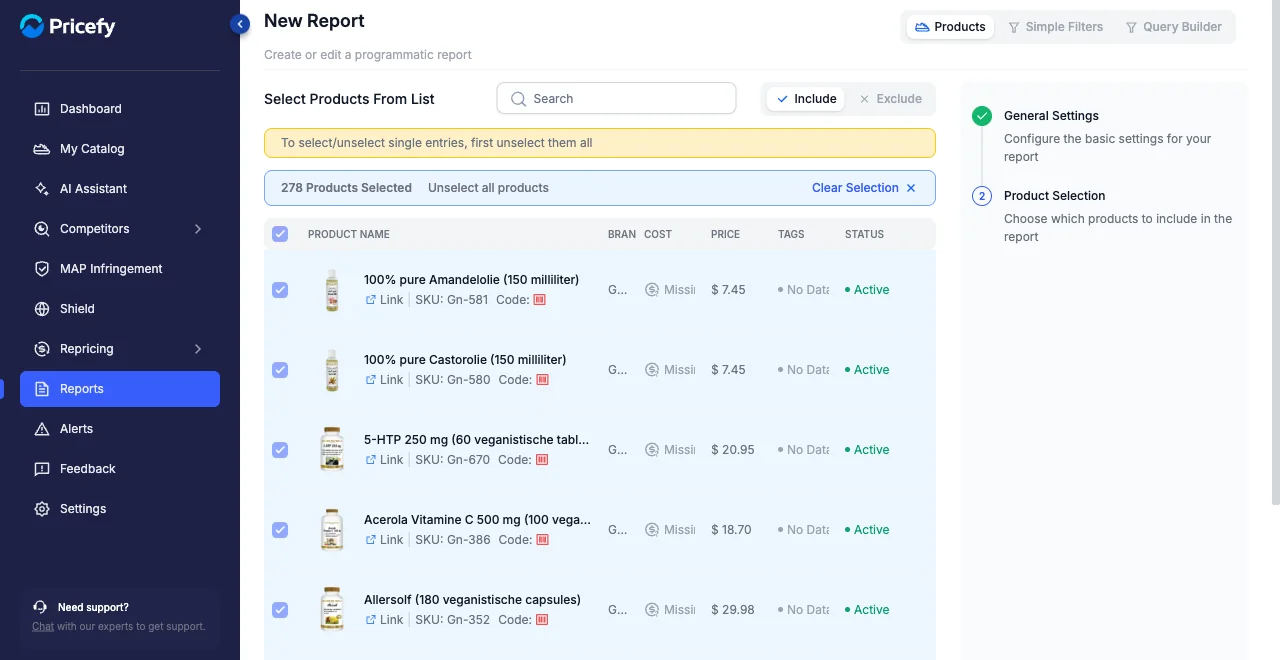Click the General Settings step title
1280x660 pixels.
point(1051,116)
